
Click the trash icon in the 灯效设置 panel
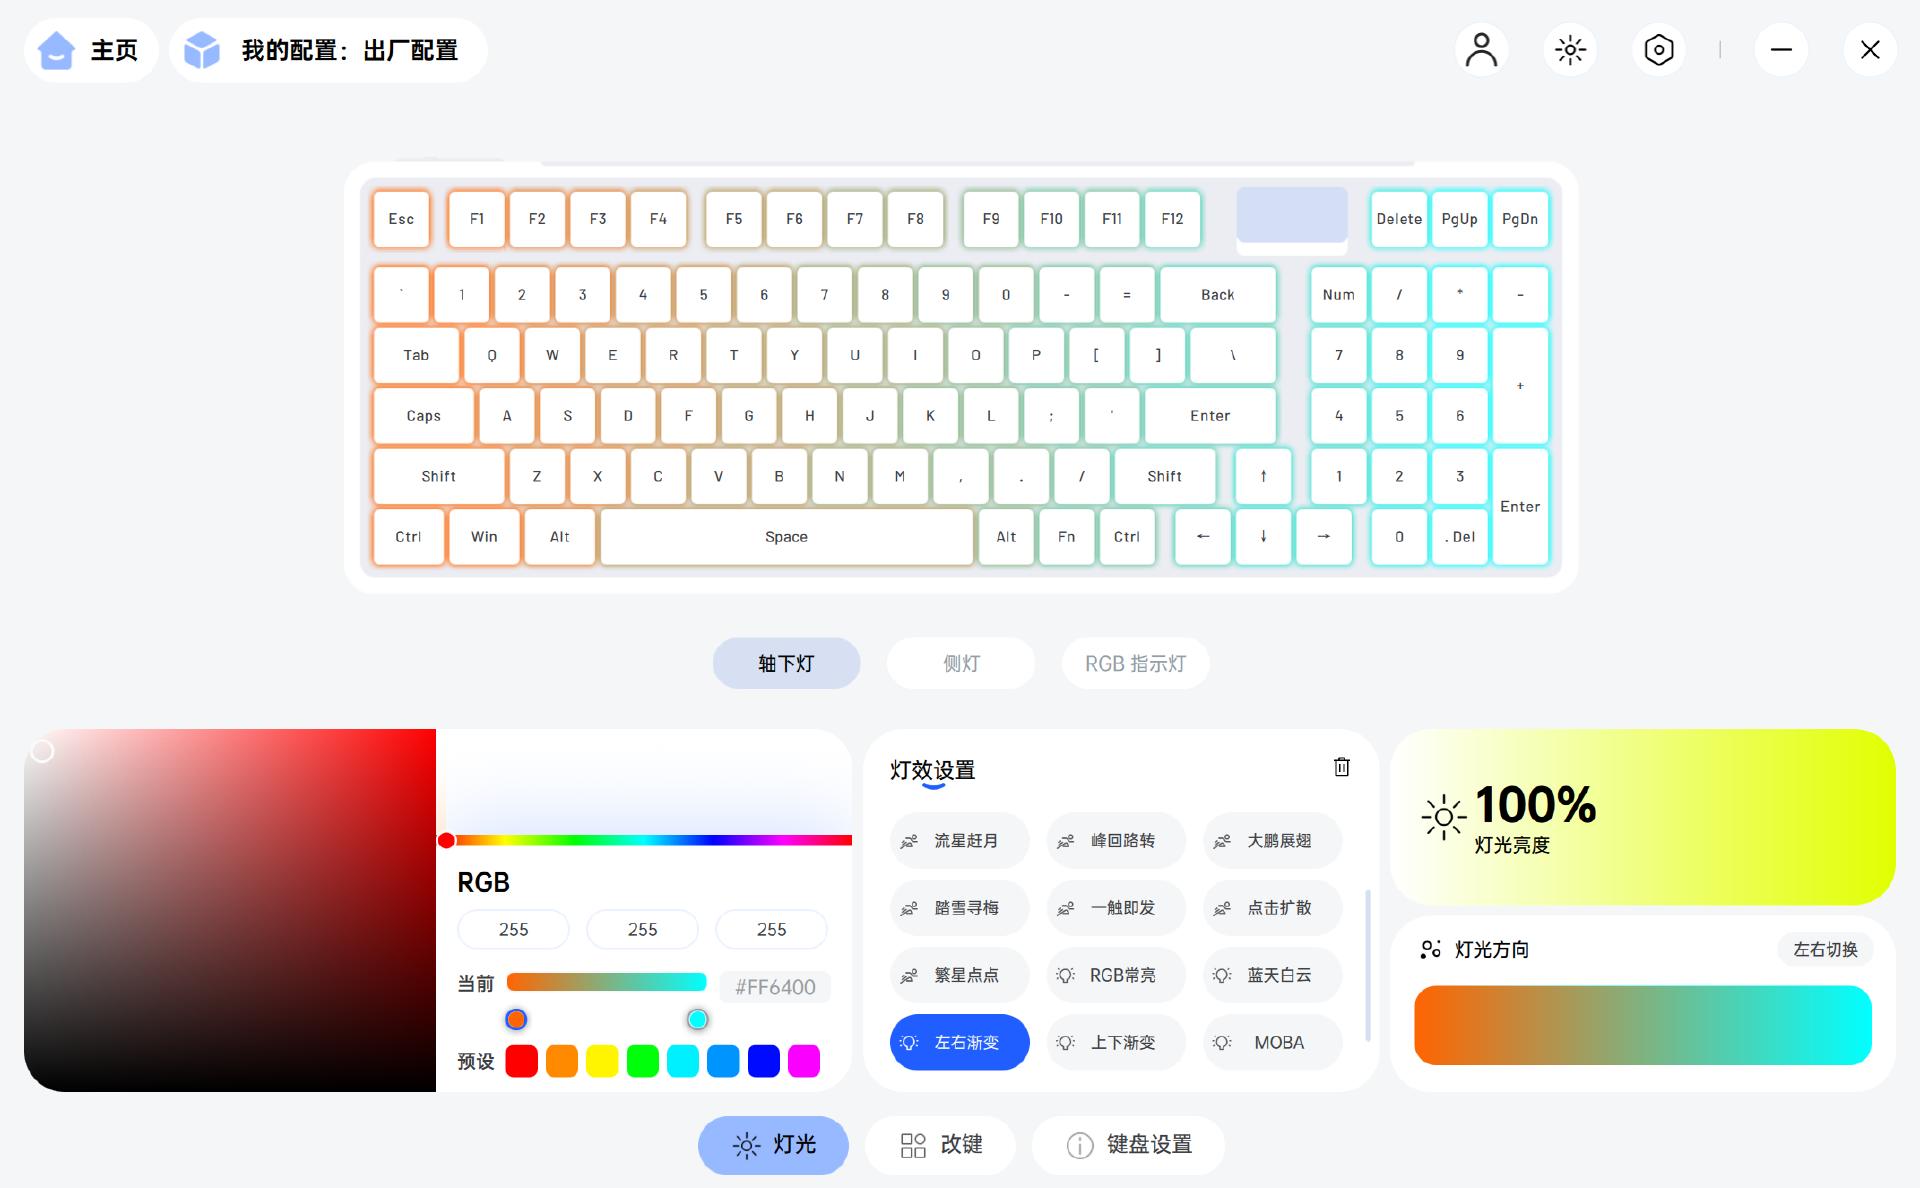[1341, 767]
